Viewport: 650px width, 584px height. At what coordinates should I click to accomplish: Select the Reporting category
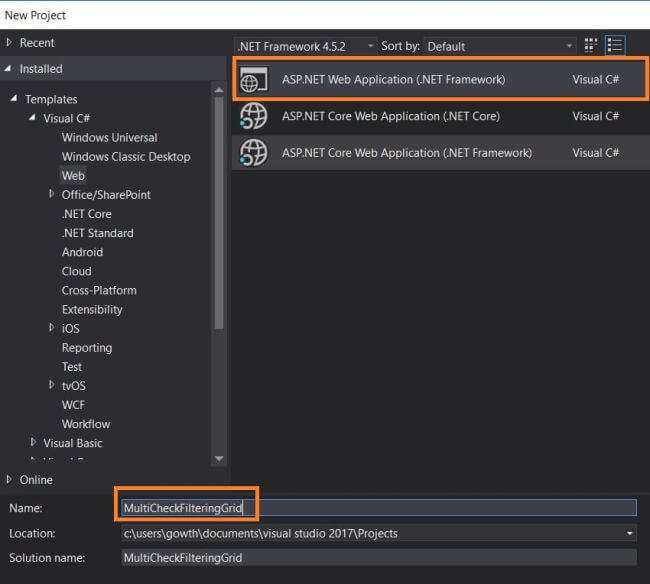click(87, 348)
